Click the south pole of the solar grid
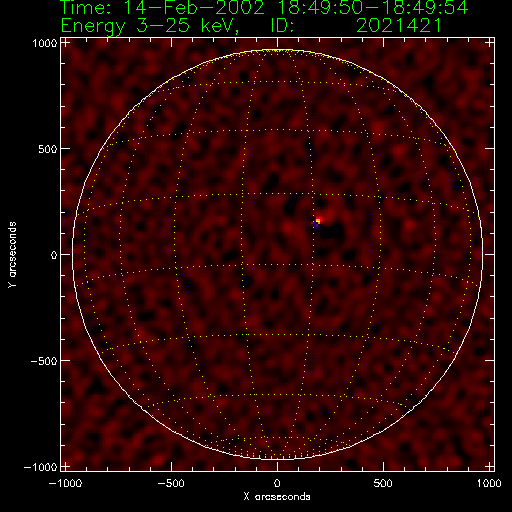This screenshot has width=512, height=512. (x=277, y=457)
